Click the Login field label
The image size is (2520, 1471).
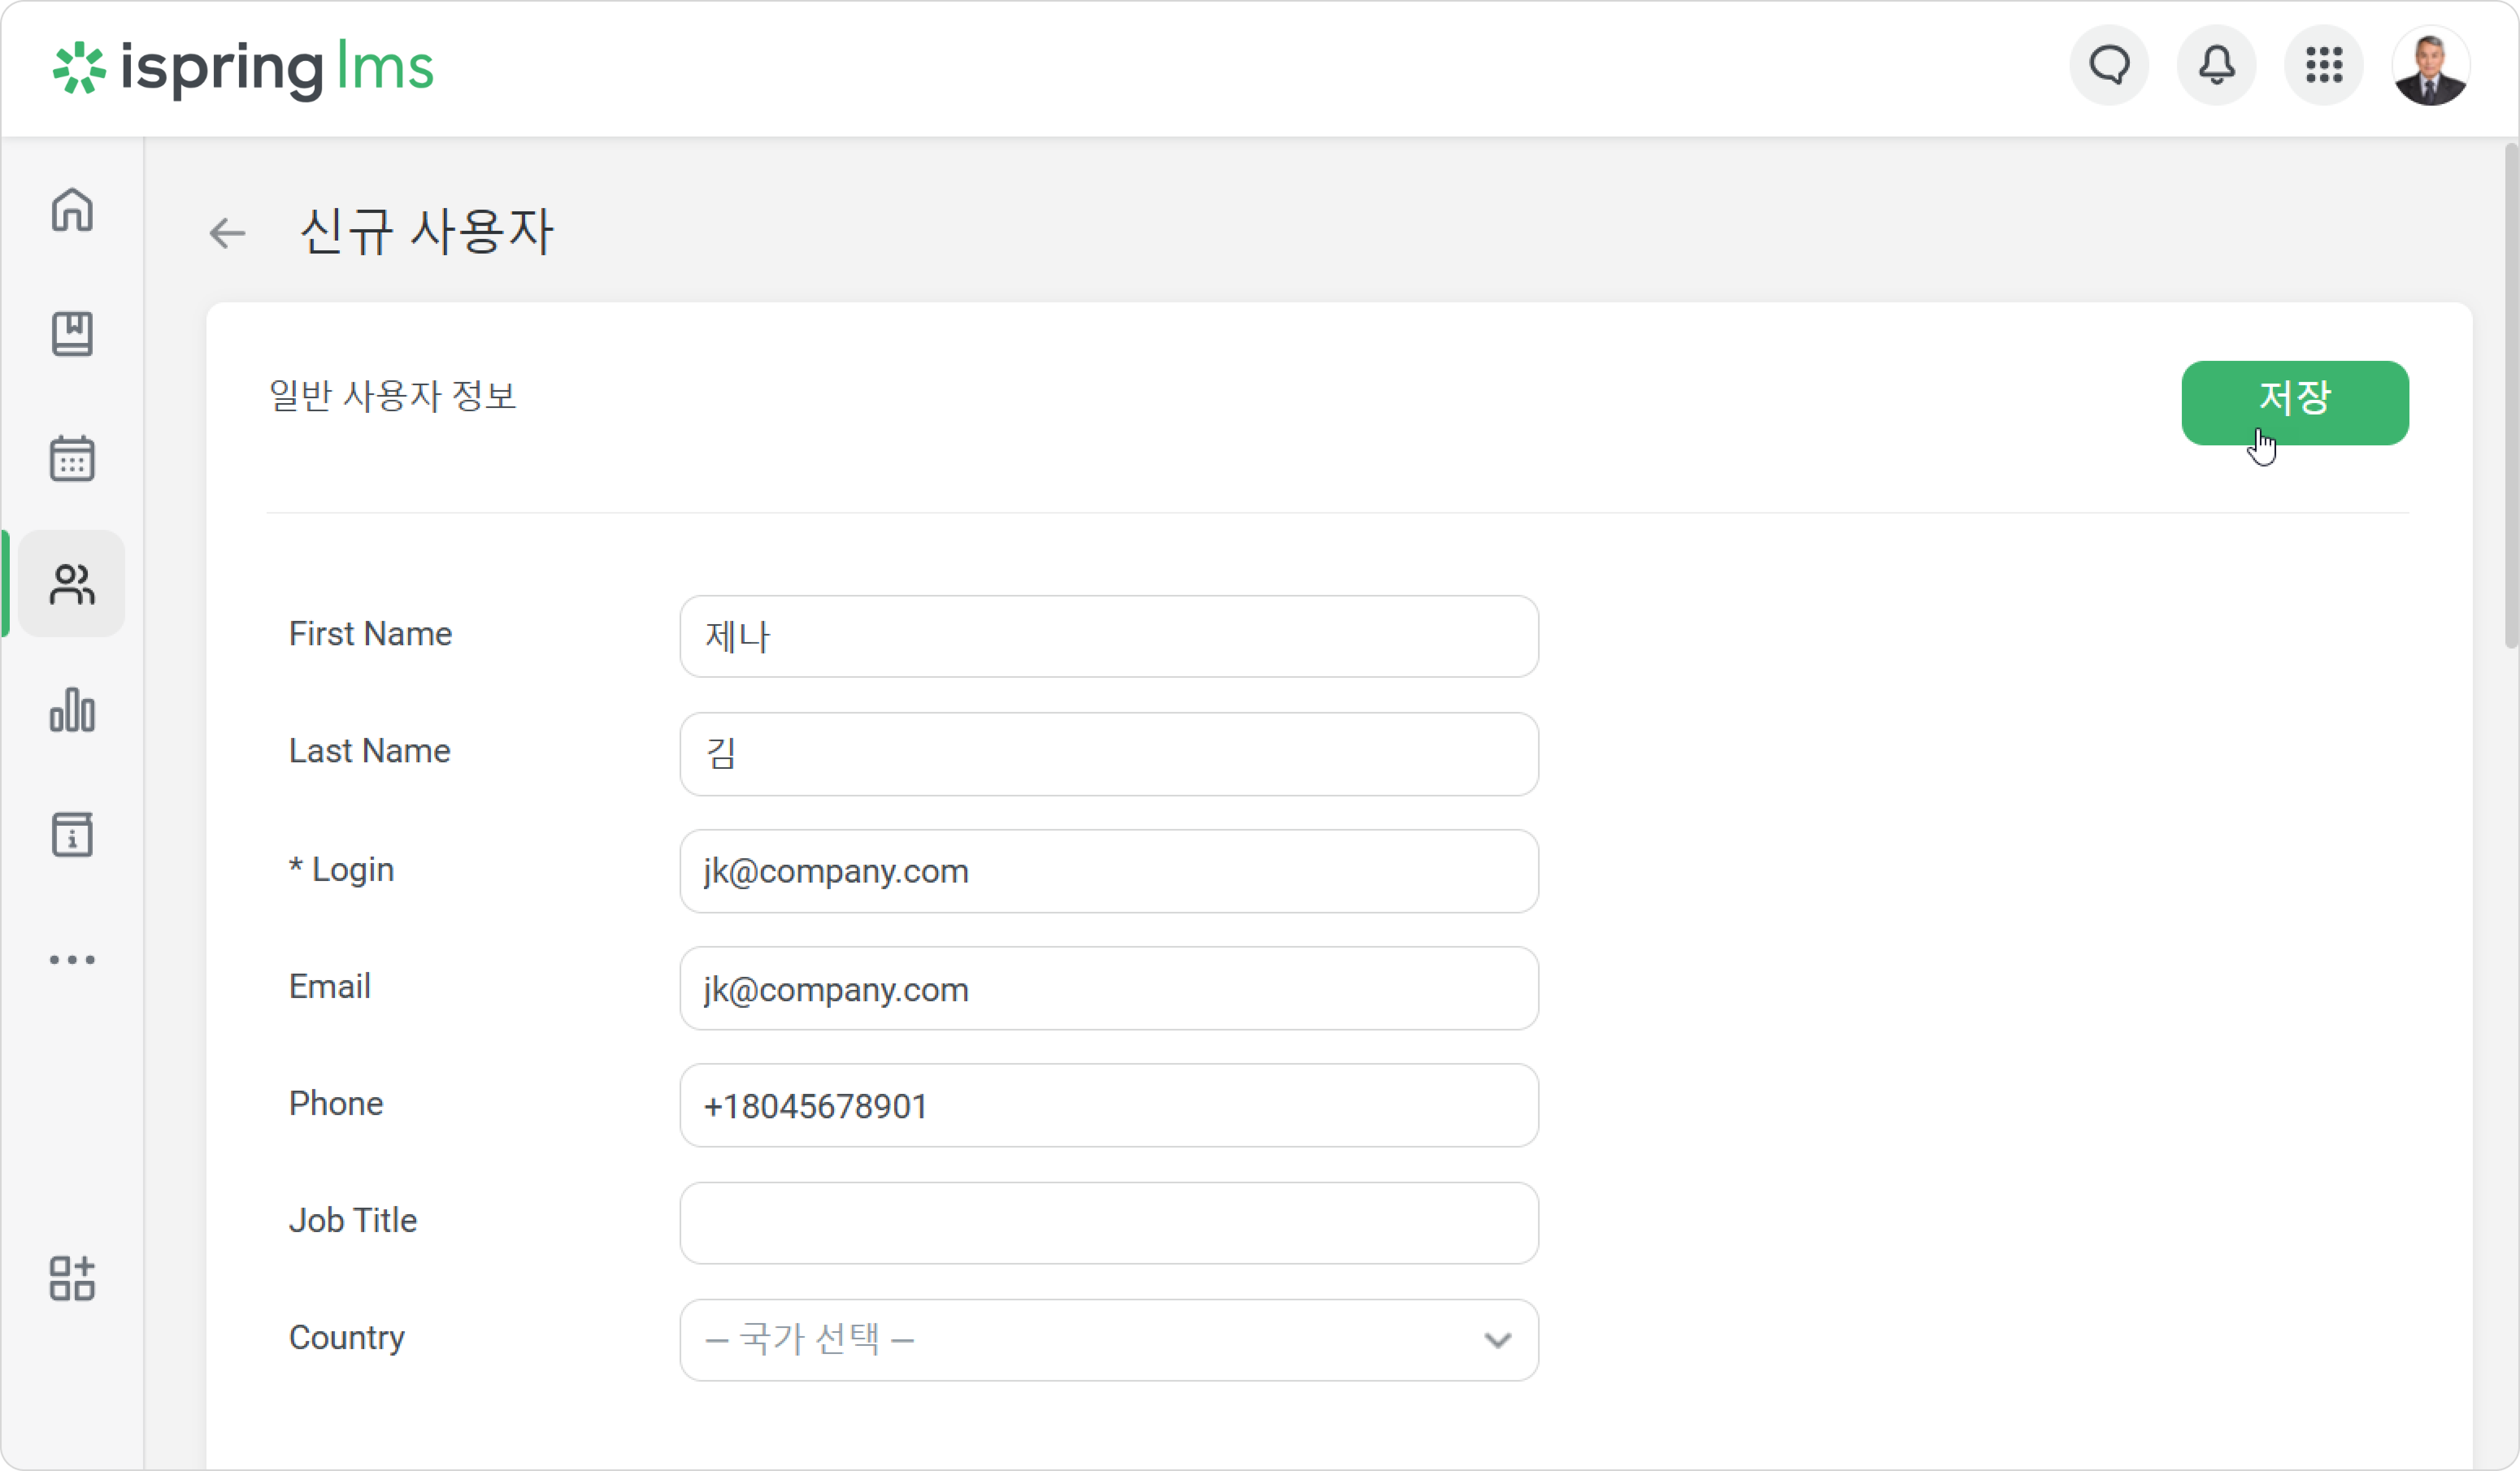click(x=342, y=870)
